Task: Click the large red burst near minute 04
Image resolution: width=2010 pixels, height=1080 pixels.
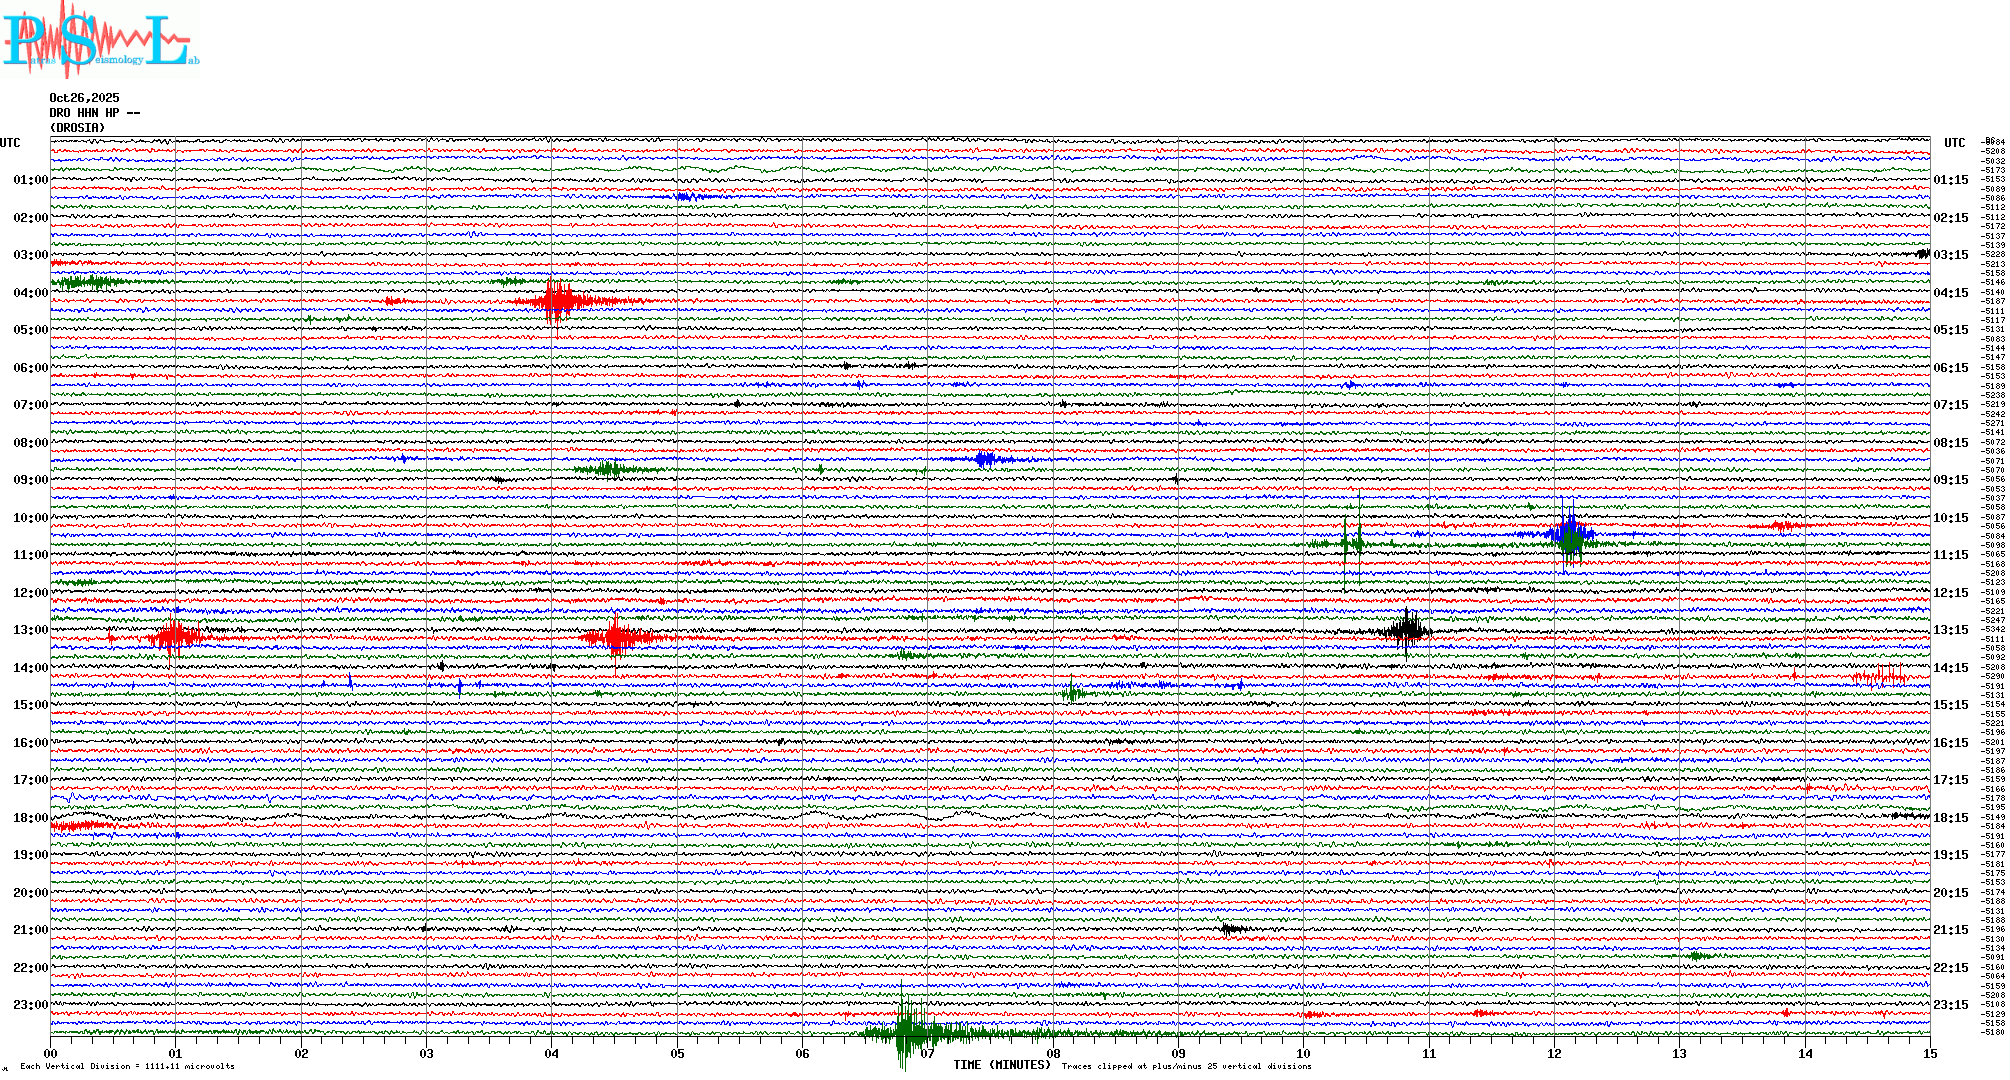Action: coord(558,299)
